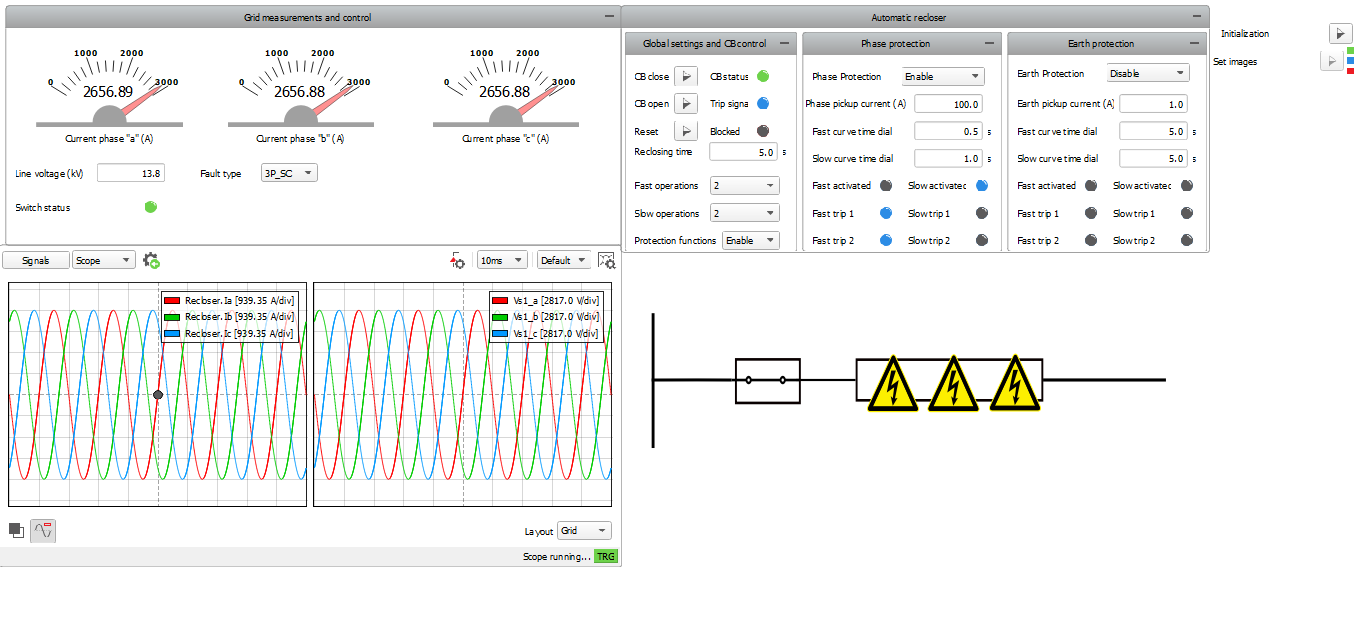
Task: Open the viewport settings icon beside Default
Action: (606, 260)
